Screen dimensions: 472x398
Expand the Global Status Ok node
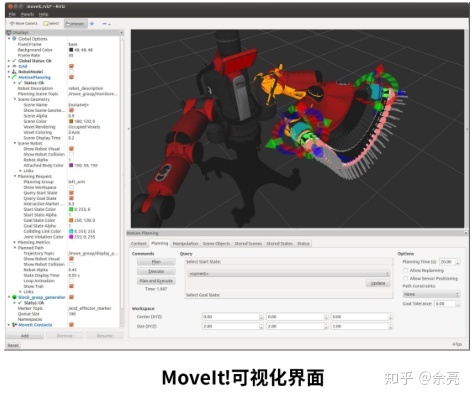9,61
